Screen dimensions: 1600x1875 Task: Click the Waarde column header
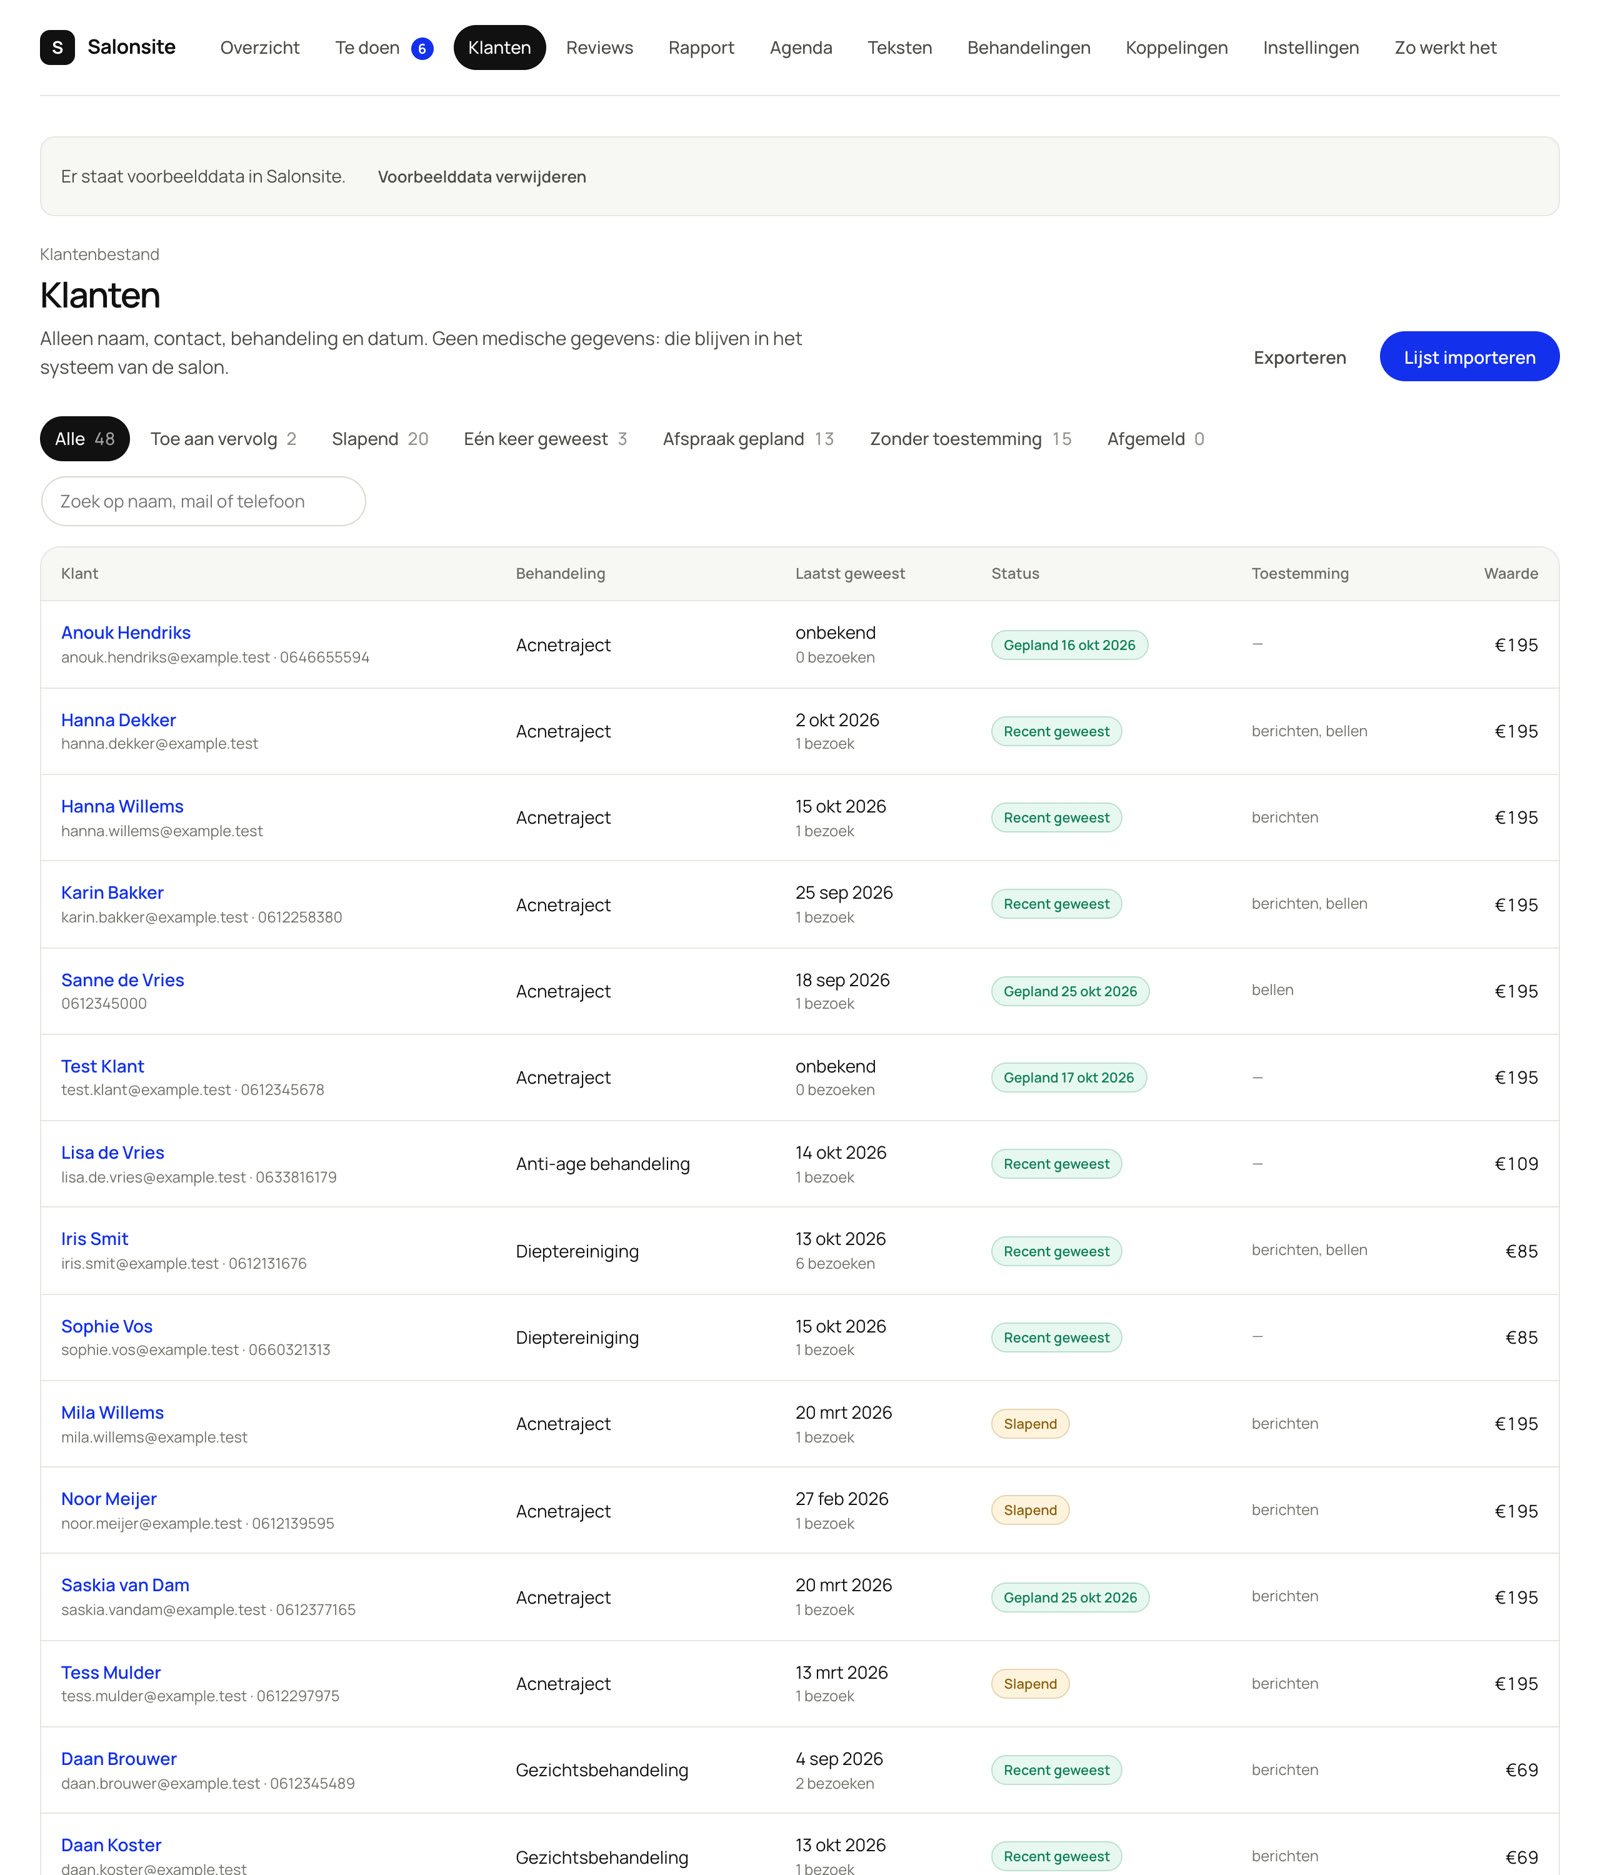[1510, 574]
